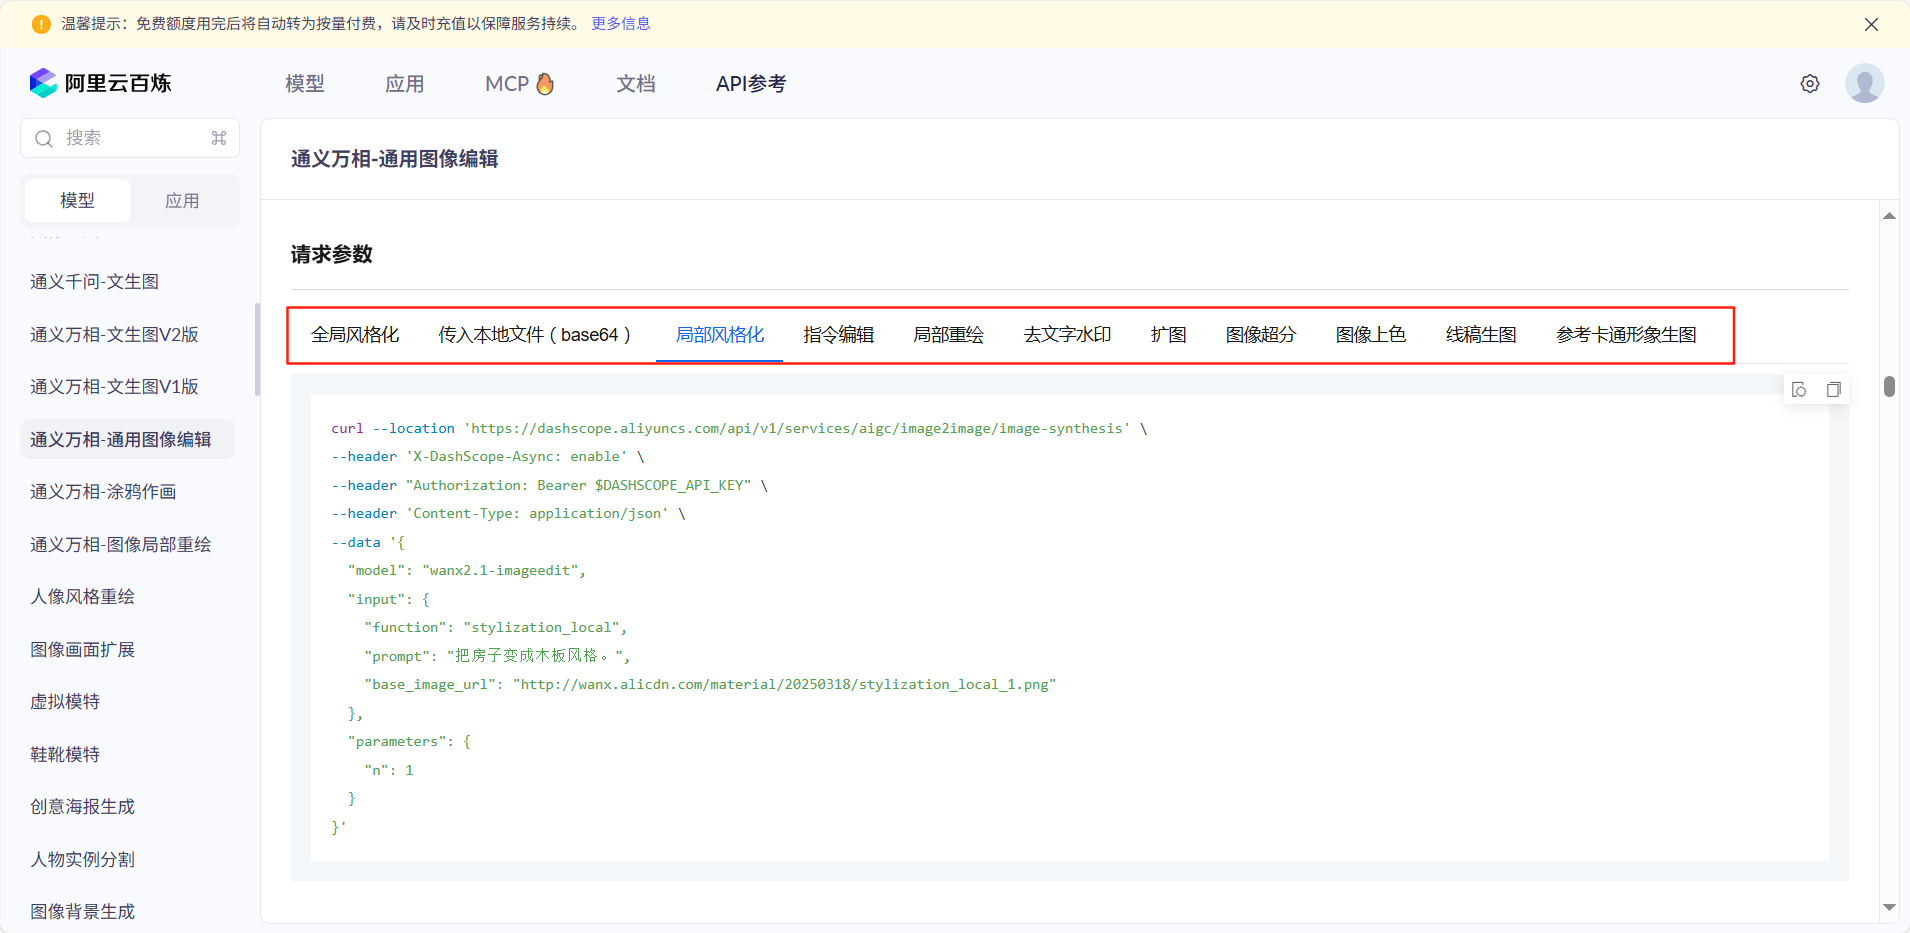Open 创意海报生成 in the sidebar
1910x933 pixels.
point(82,807)
